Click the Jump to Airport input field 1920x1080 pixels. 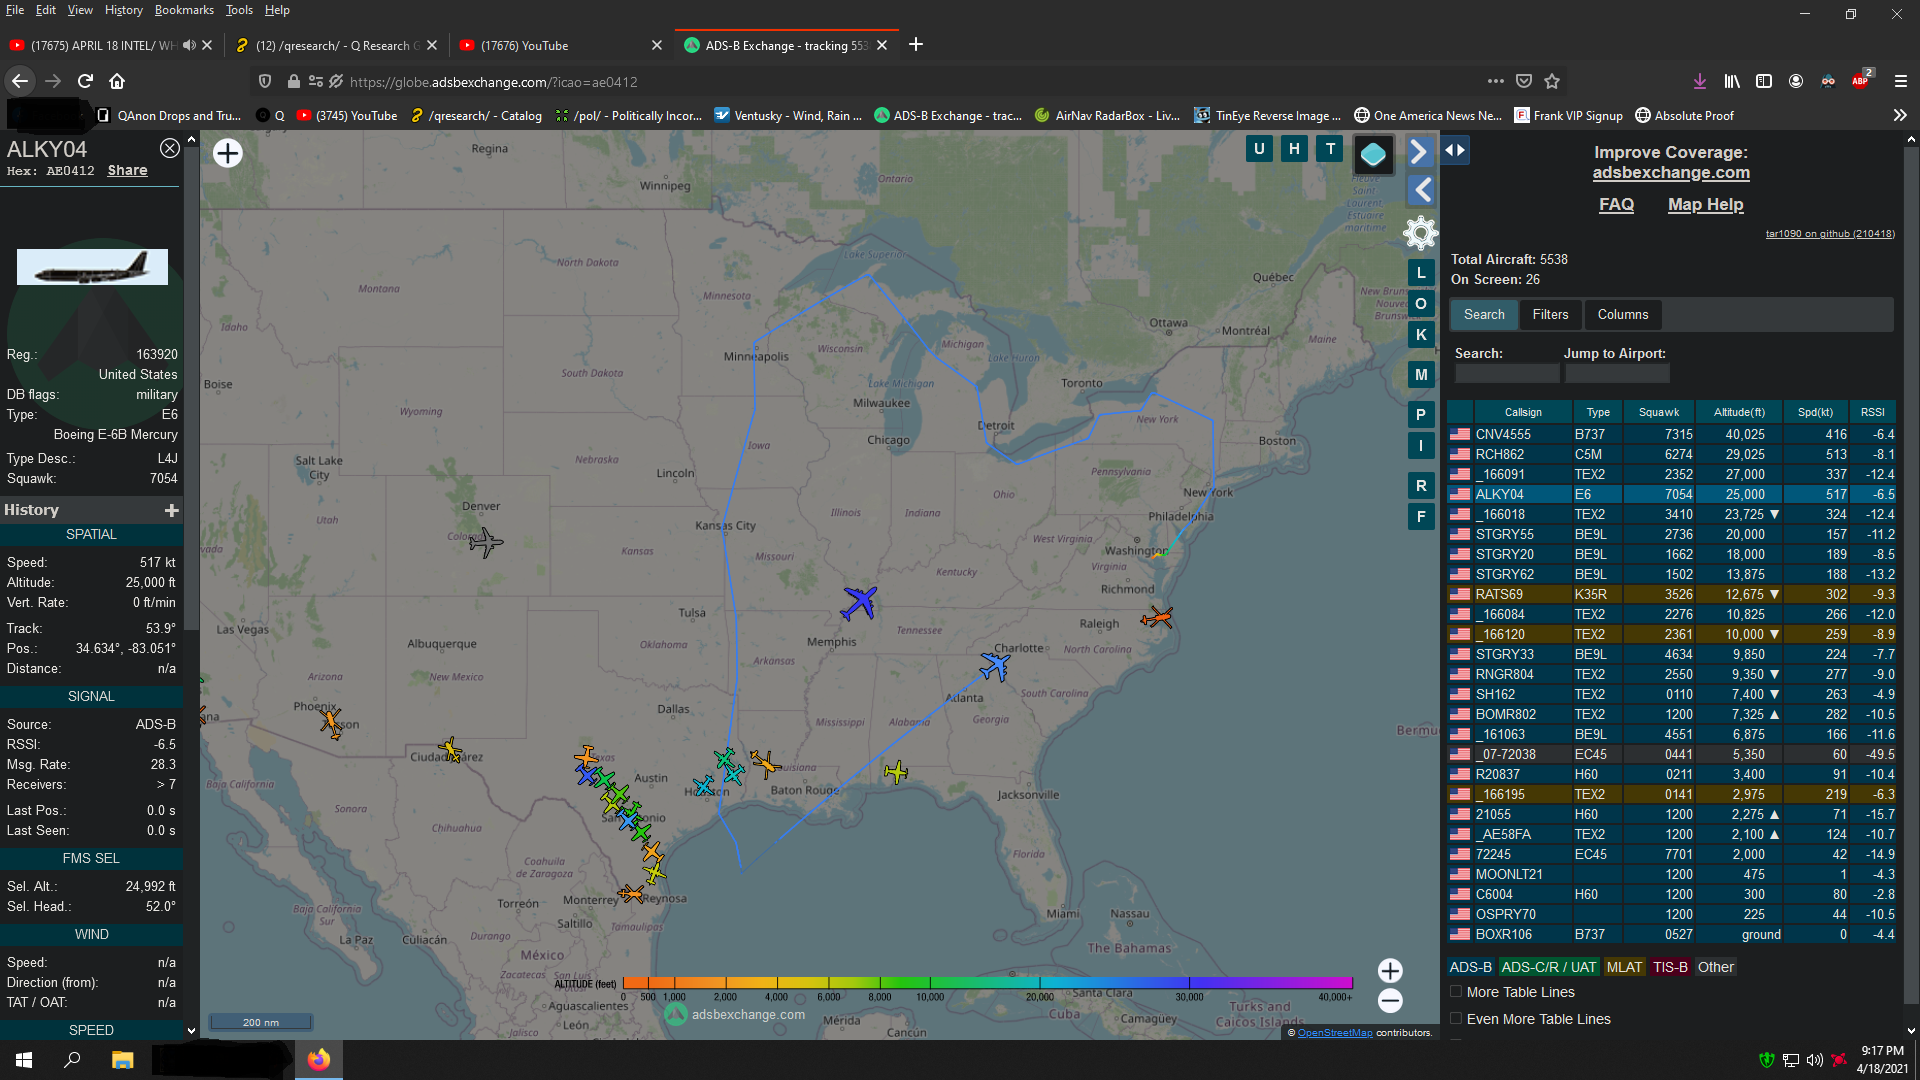tap(1617, 374)
